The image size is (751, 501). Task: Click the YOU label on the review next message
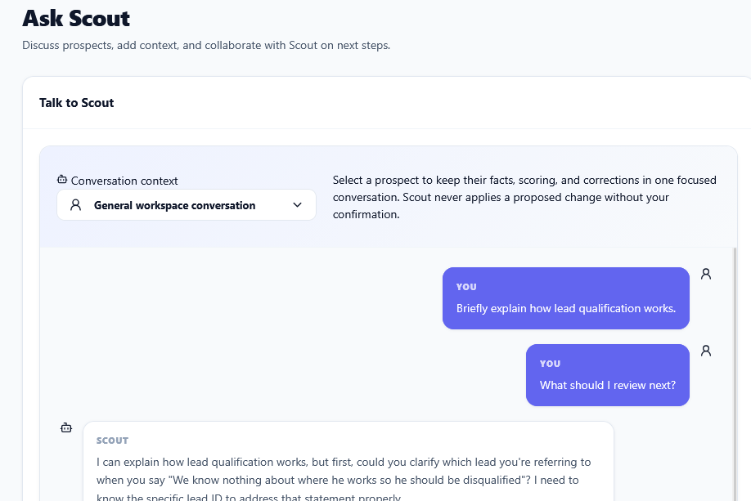(x=550, y=364)
